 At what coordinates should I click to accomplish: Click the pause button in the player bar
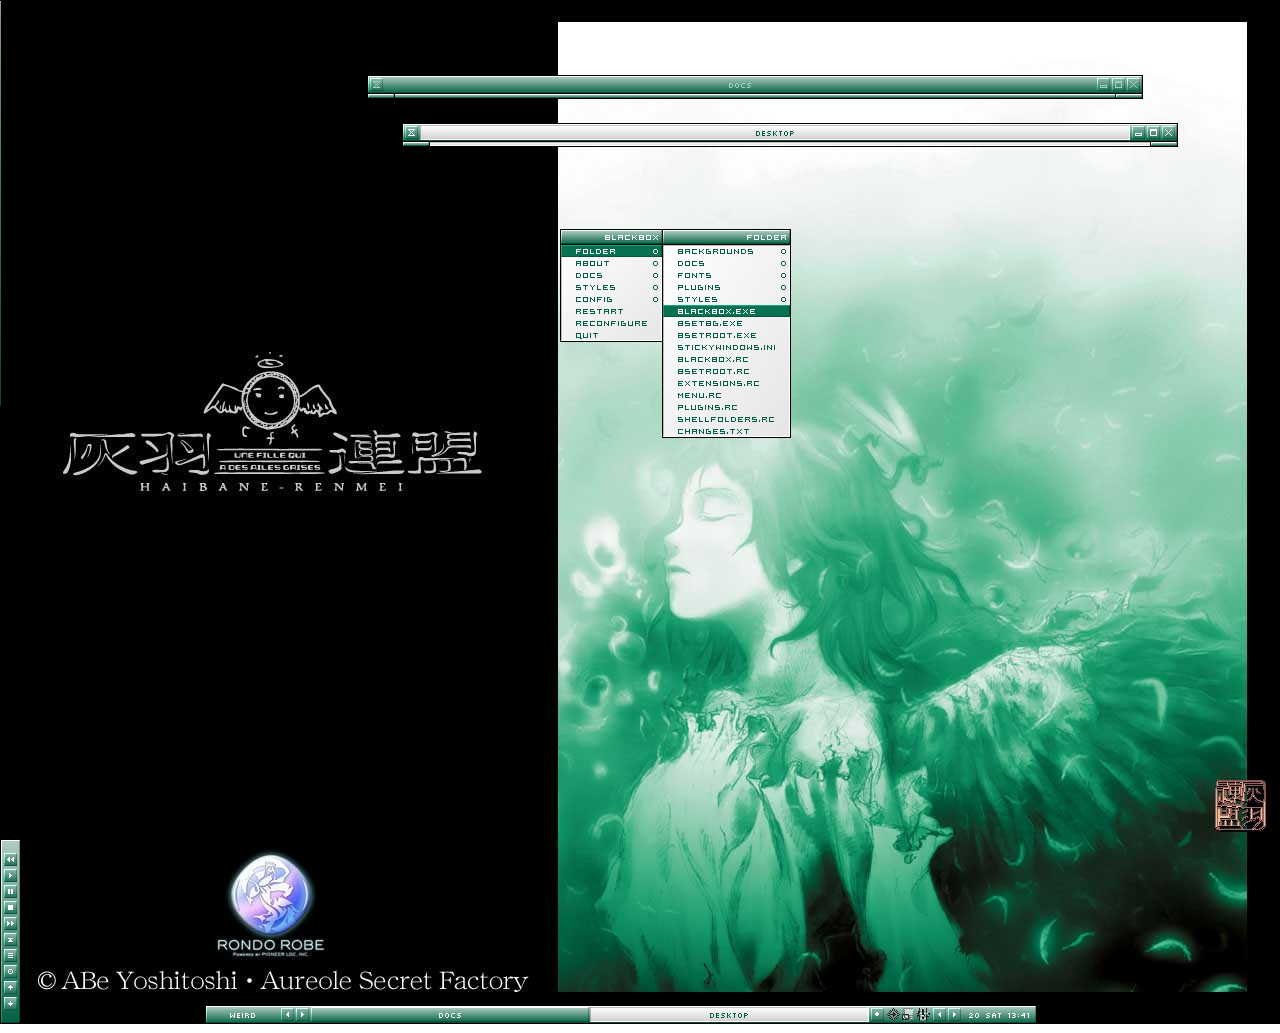[10, 891]
